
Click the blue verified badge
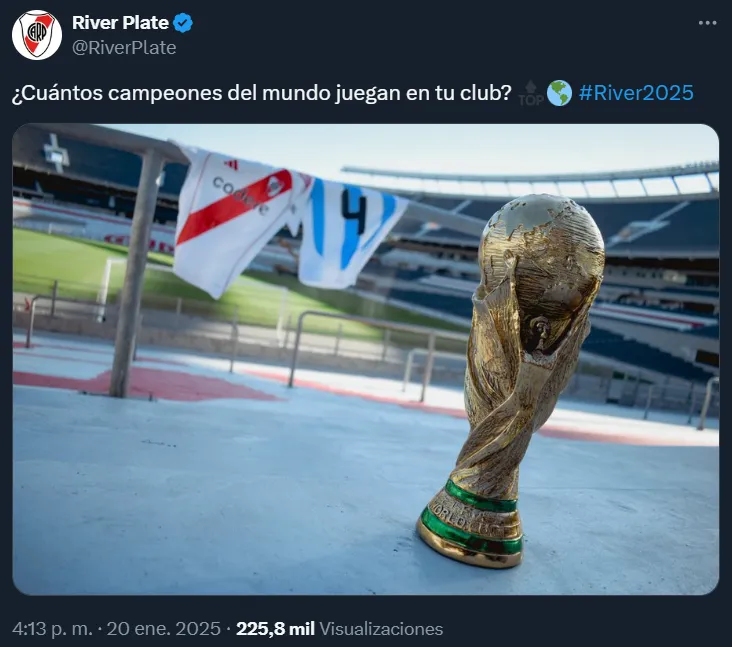pos(183,23)
